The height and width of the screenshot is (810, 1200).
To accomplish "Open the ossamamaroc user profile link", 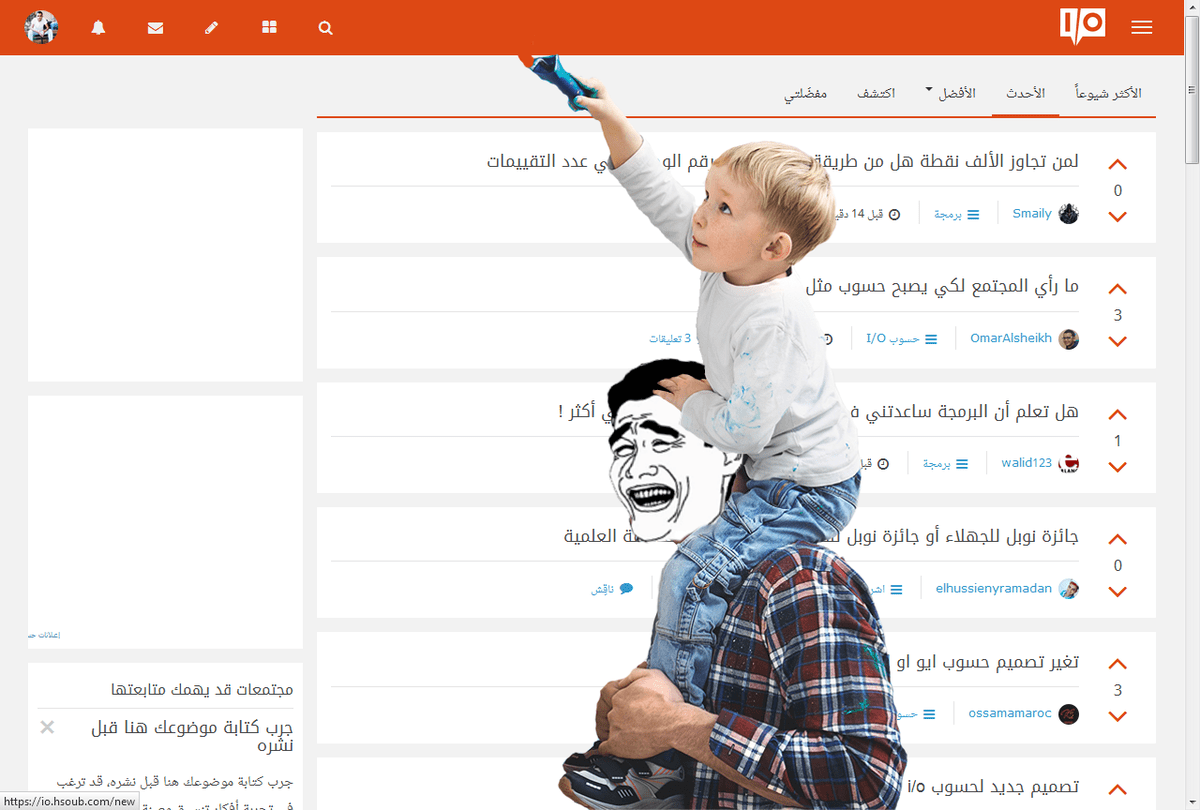I will (1010, 714).
